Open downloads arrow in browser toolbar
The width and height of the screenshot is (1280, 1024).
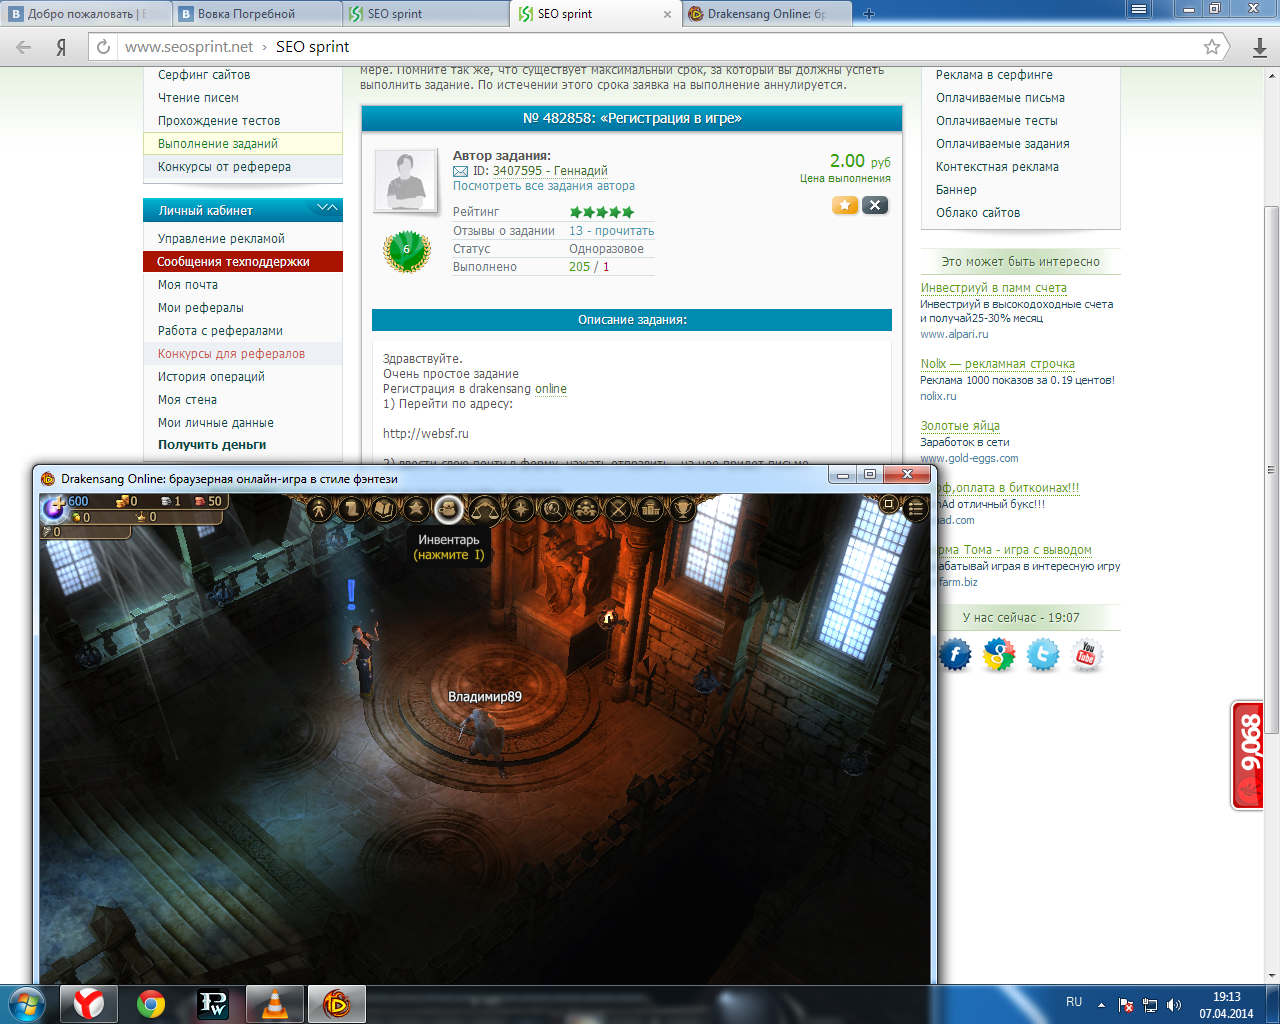1259,47
